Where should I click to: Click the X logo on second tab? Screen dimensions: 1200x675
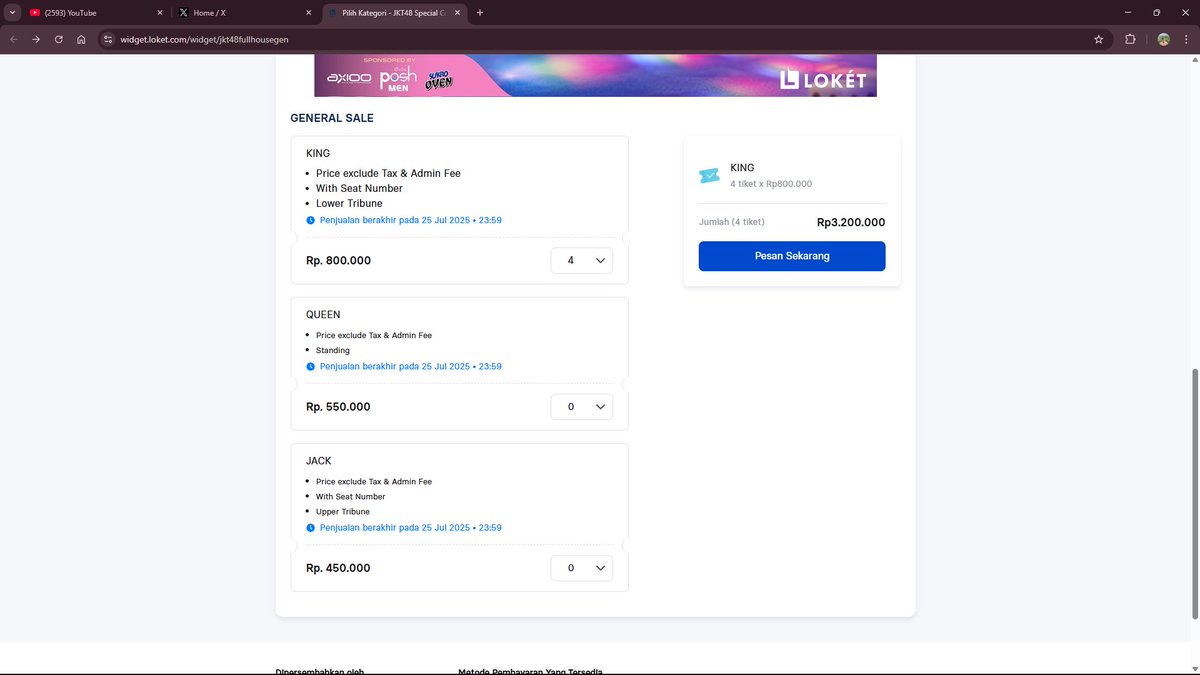pyautogui.click(x=183, y=13)
